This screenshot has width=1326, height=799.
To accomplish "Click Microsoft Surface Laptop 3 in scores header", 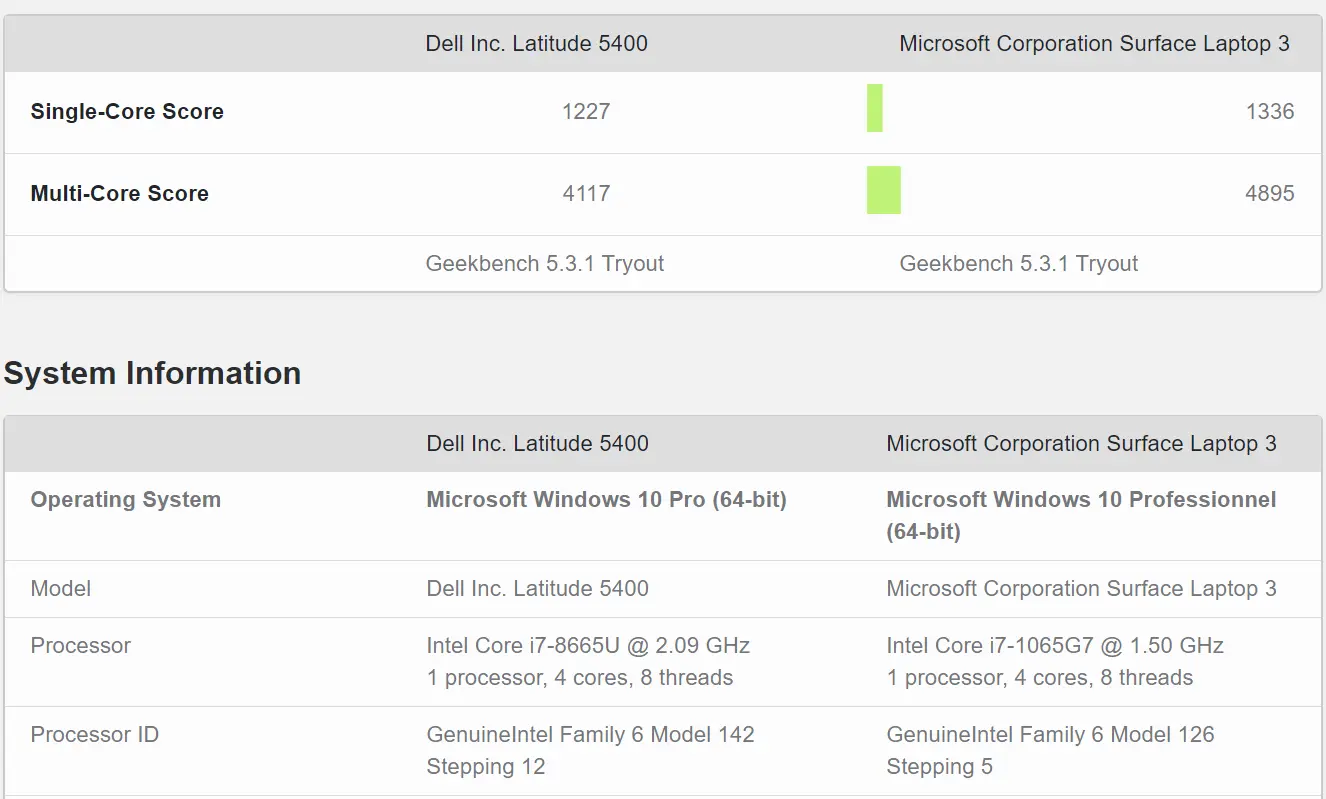I will [x=1095, y=43].
